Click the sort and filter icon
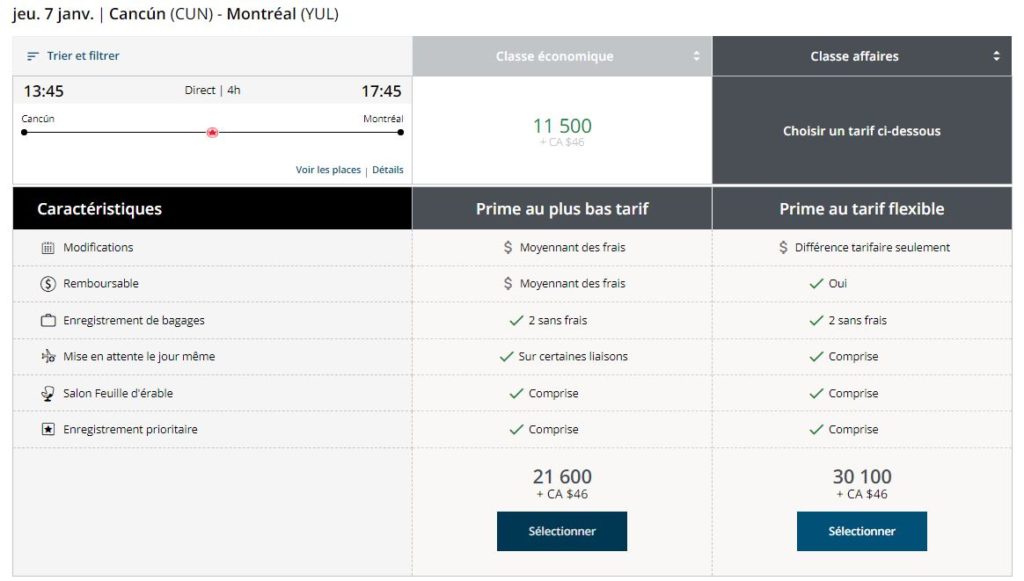Image resolution: width=1024 pixels, height=581 pixels. pyautogui.click(x=31, y=56)
